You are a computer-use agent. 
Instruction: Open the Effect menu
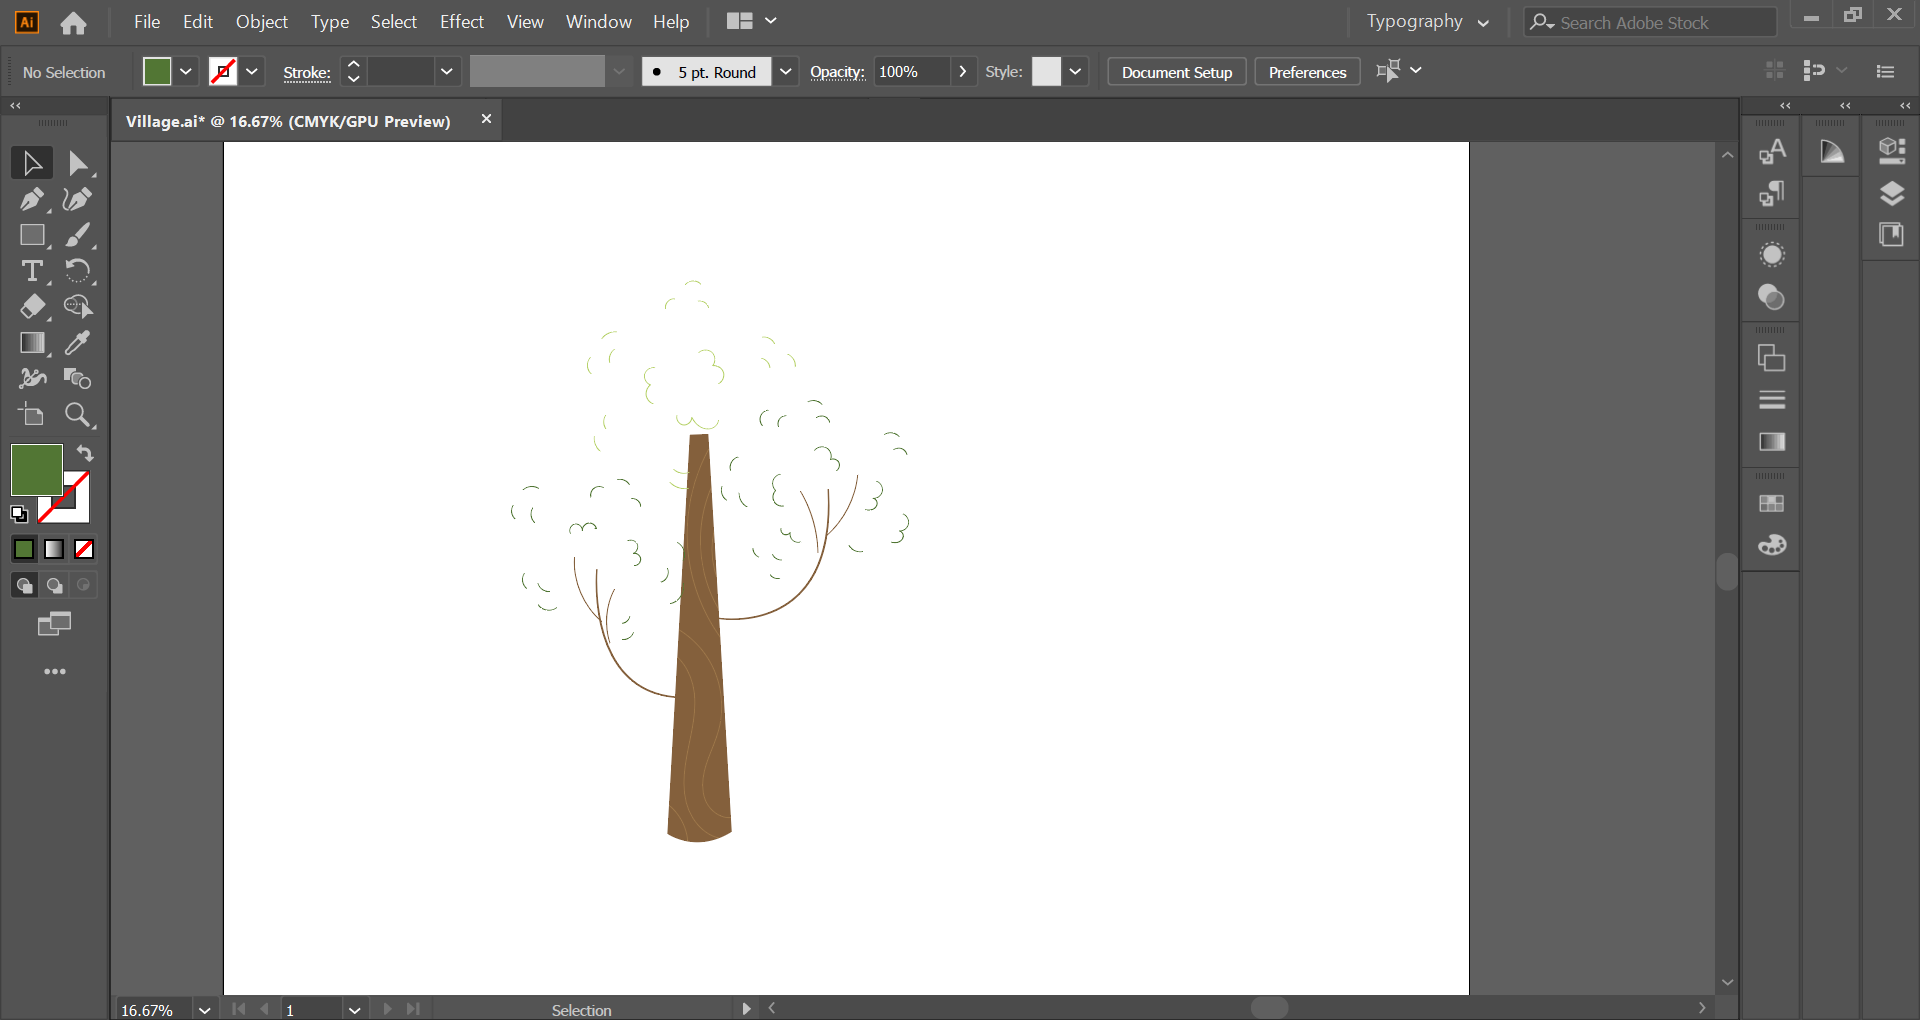click(x=462, y=22)
